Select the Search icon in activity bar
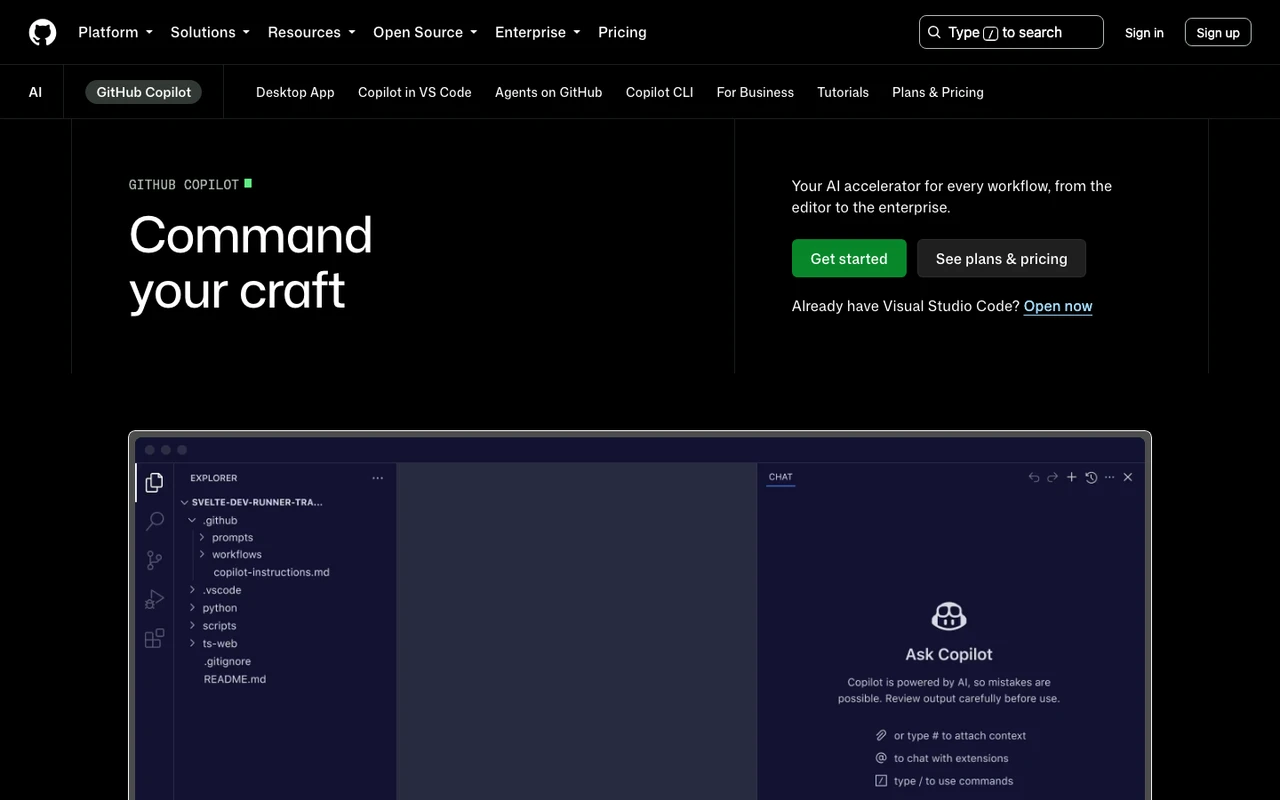The image size is (1280, 800). coord(154,521)
